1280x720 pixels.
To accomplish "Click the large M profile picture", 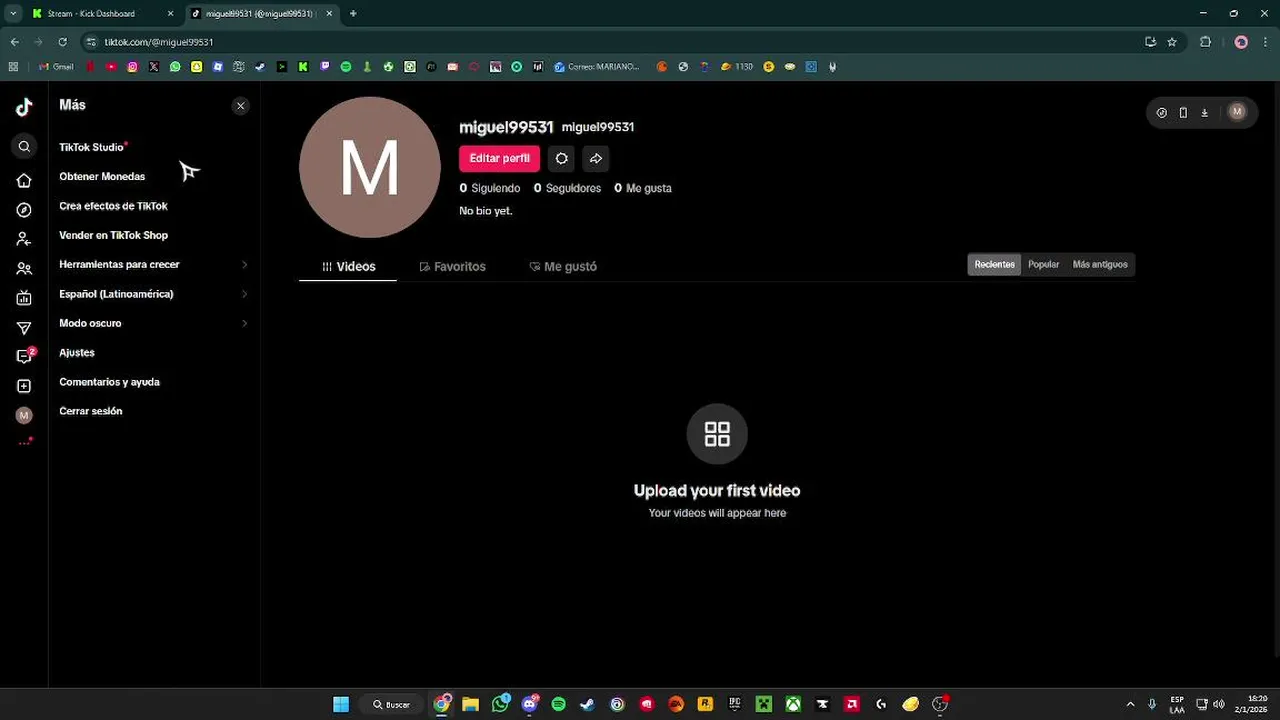I will [x=370, y=167].
